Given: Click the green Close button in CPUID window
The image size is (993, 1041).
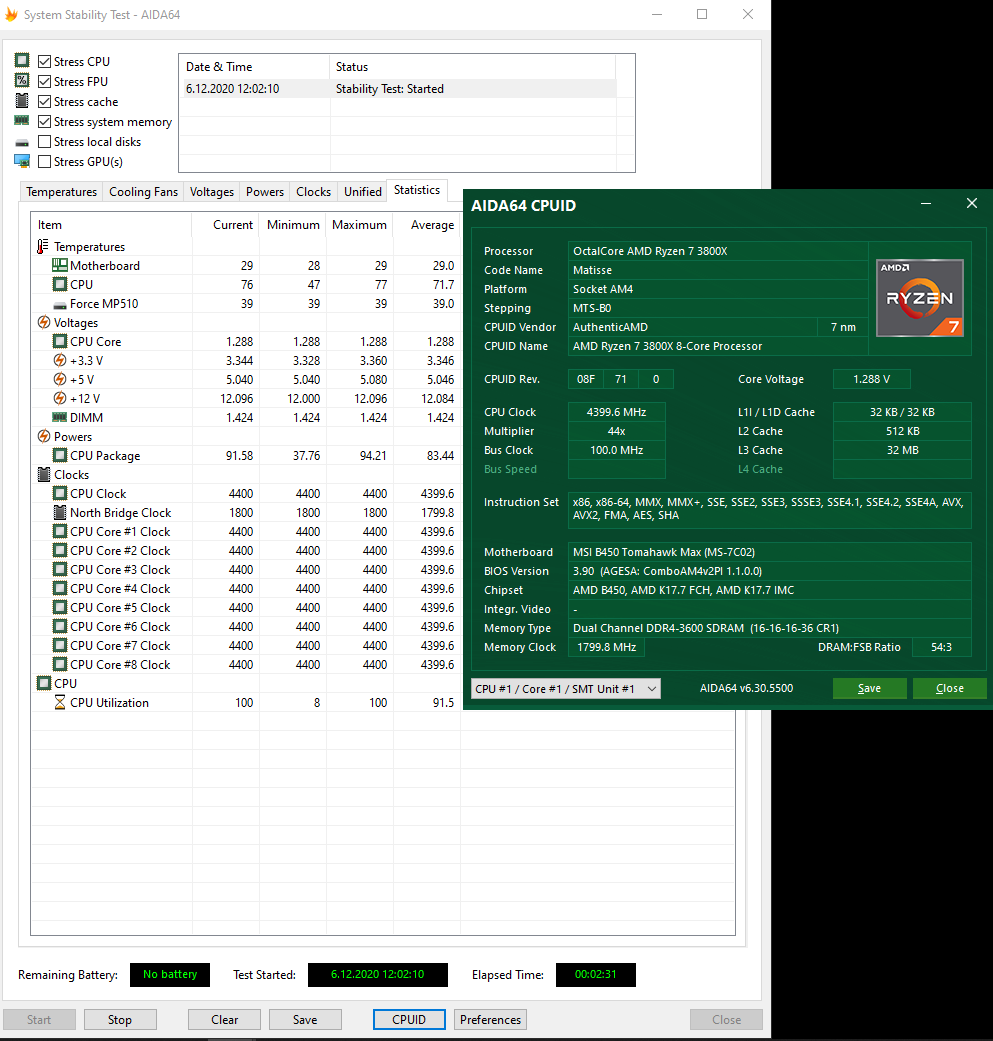Looking at the screenshot, I should 949,688.
